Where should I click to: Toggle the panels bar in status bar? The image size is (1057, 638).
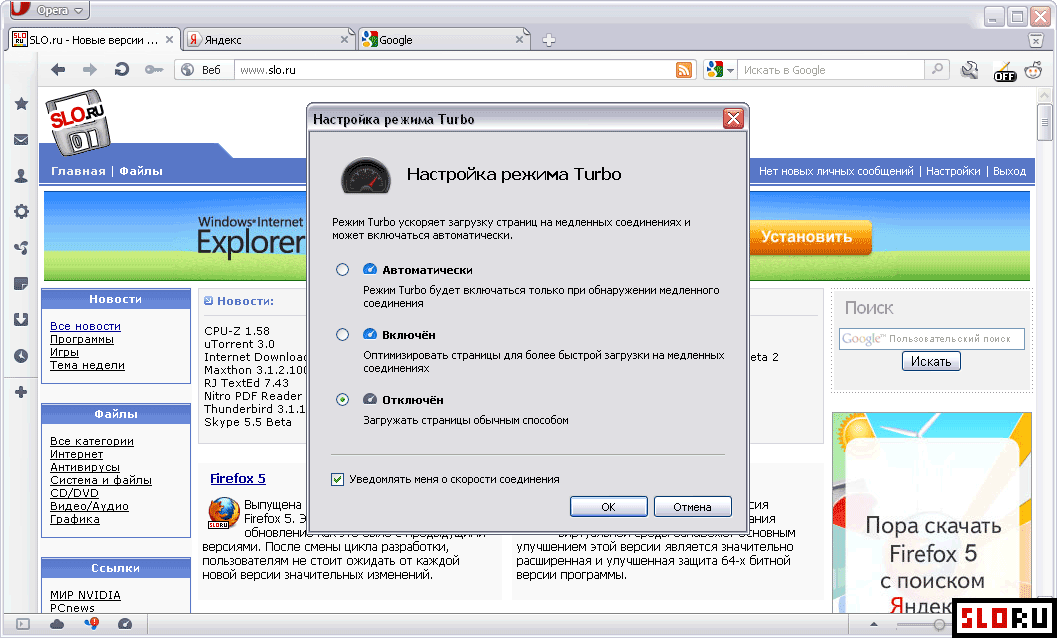pyautogui.click(x=23, y=625)
